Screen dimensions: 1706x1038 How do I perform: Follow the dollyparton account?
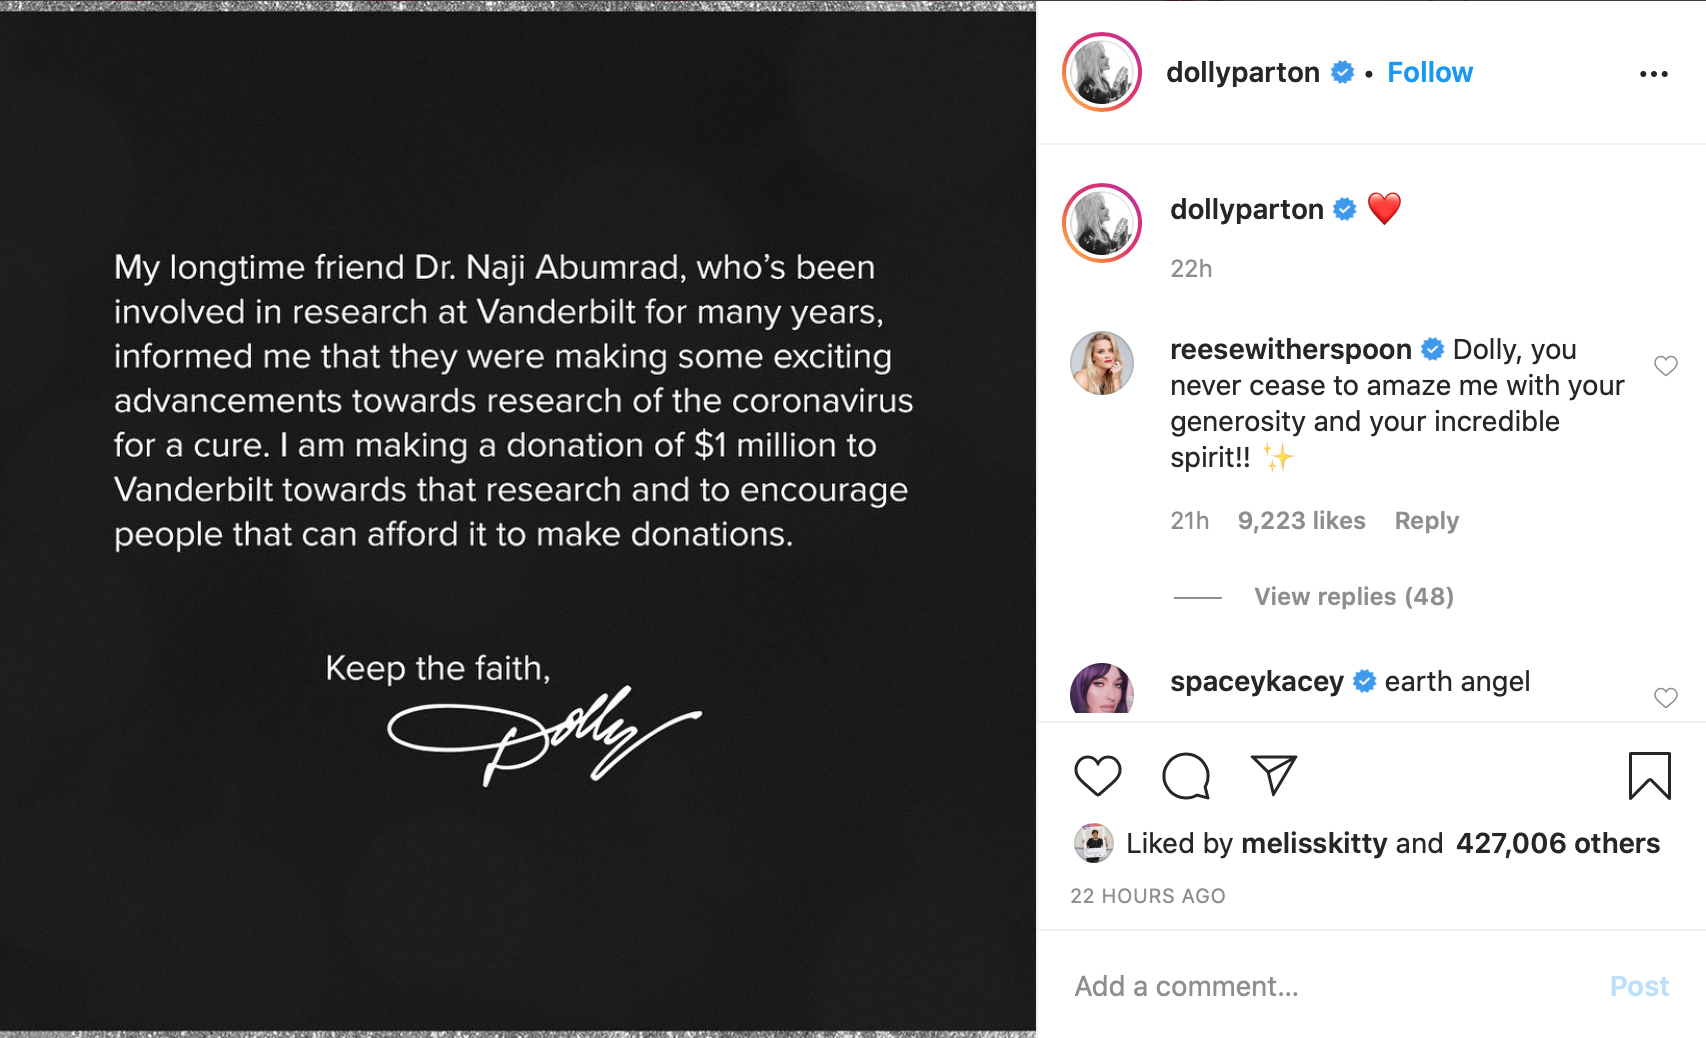point(1429,72)
